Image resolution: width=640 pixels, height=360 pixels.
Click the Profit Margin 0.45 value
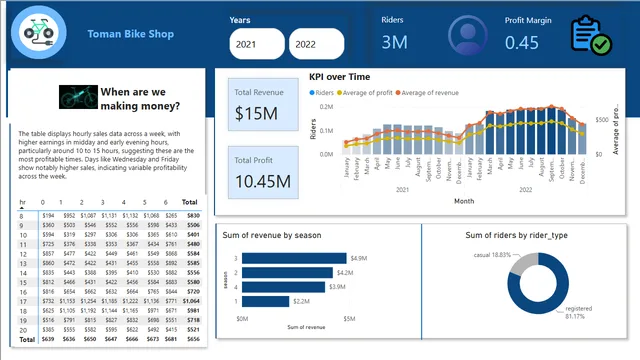click(x=522, y=43)
